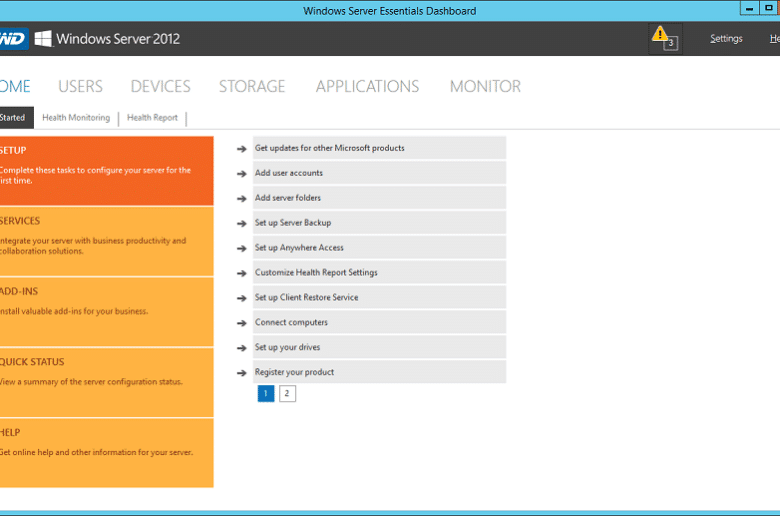Open the Add server folders task
Screen dimensions: 780x516
pos(379,198)
